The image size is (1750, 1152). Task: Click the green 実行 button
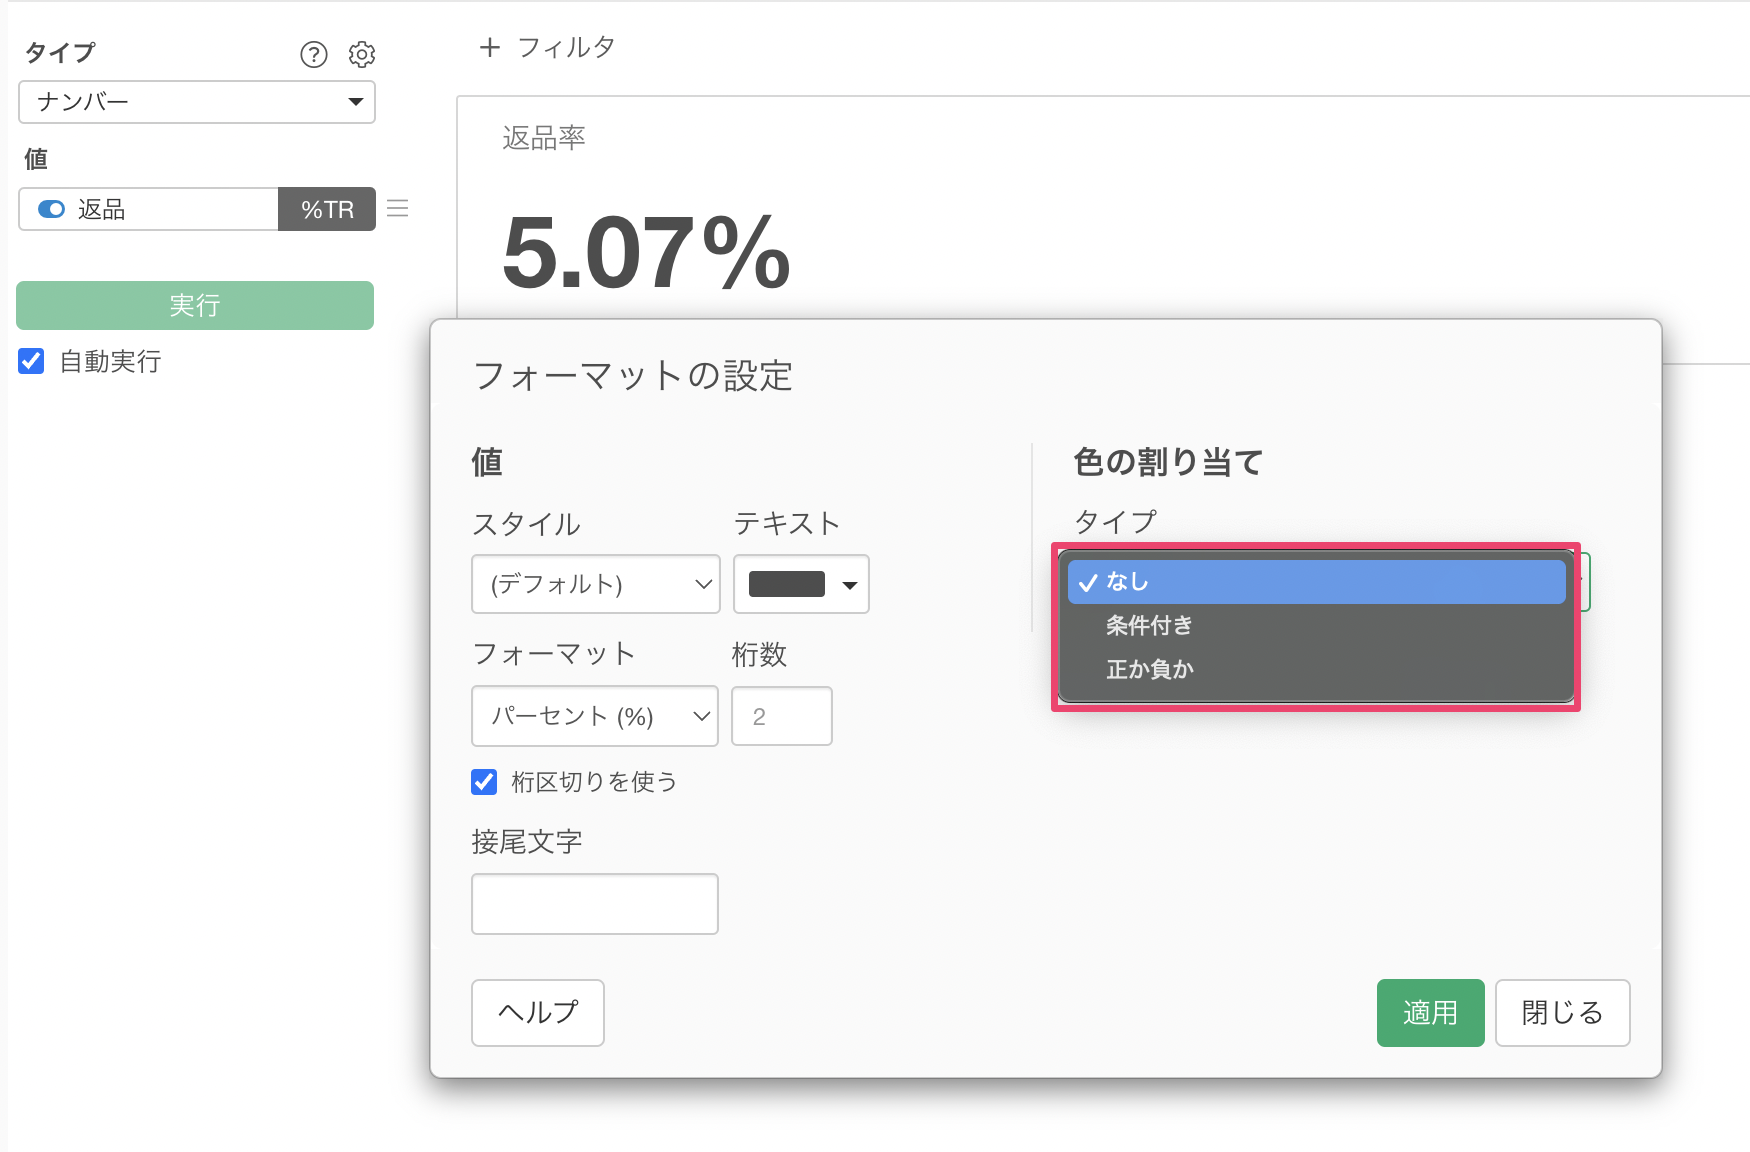(195, 305)
